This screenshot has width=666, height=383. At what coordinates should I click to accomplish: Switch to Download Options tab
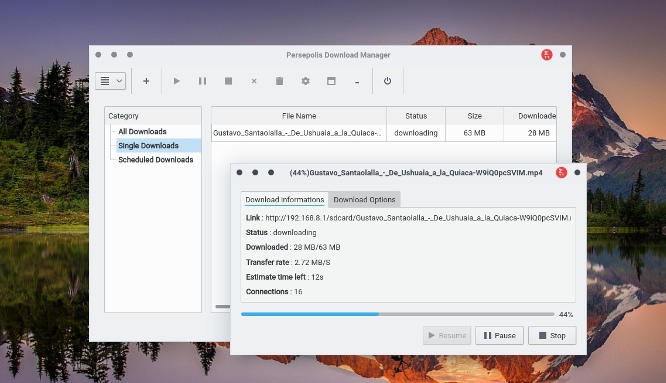coord(364,199)
